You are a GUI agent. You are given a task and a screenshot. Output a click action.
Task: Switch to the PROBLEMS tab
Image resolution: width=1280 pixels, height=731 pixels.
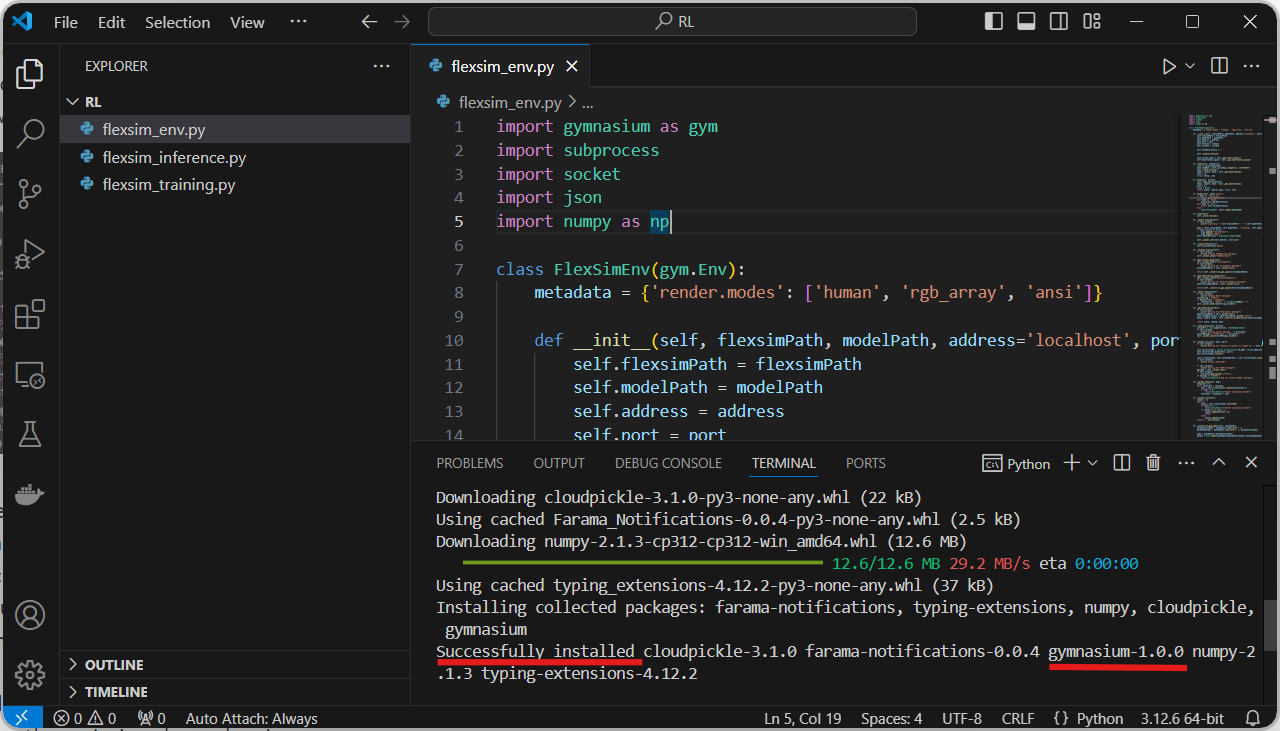(469, 463)
